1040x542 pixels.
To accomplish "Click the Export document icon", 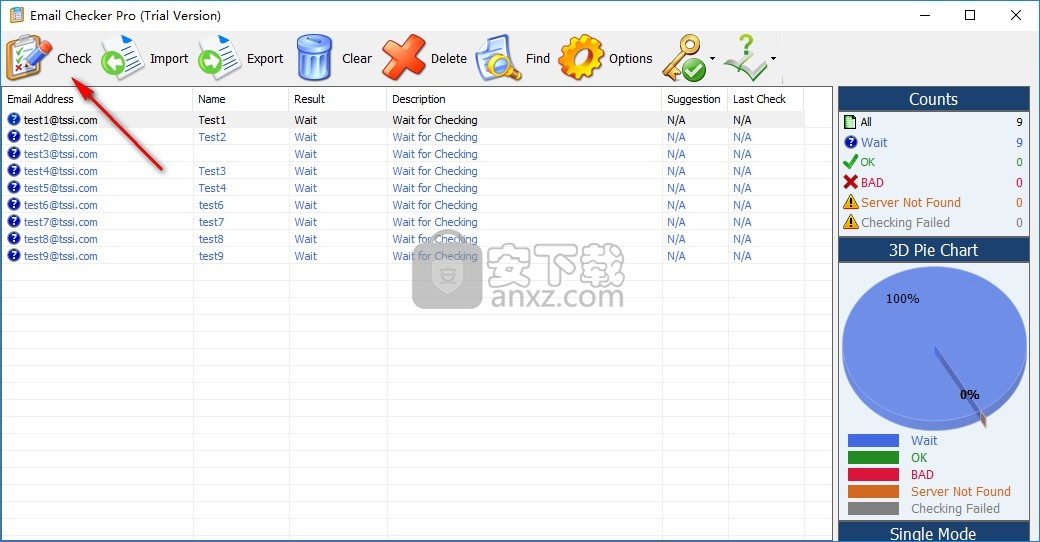I will [x=219, y=58].
